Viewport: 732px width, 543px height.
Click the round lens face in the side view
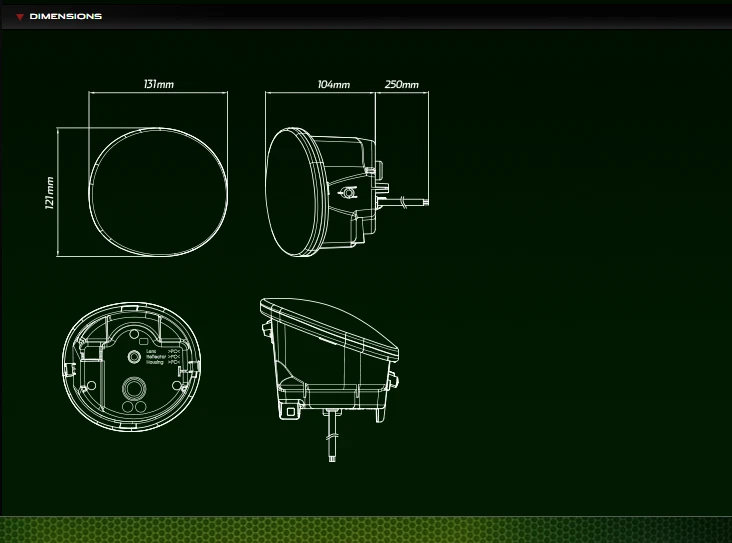(297, 190)
